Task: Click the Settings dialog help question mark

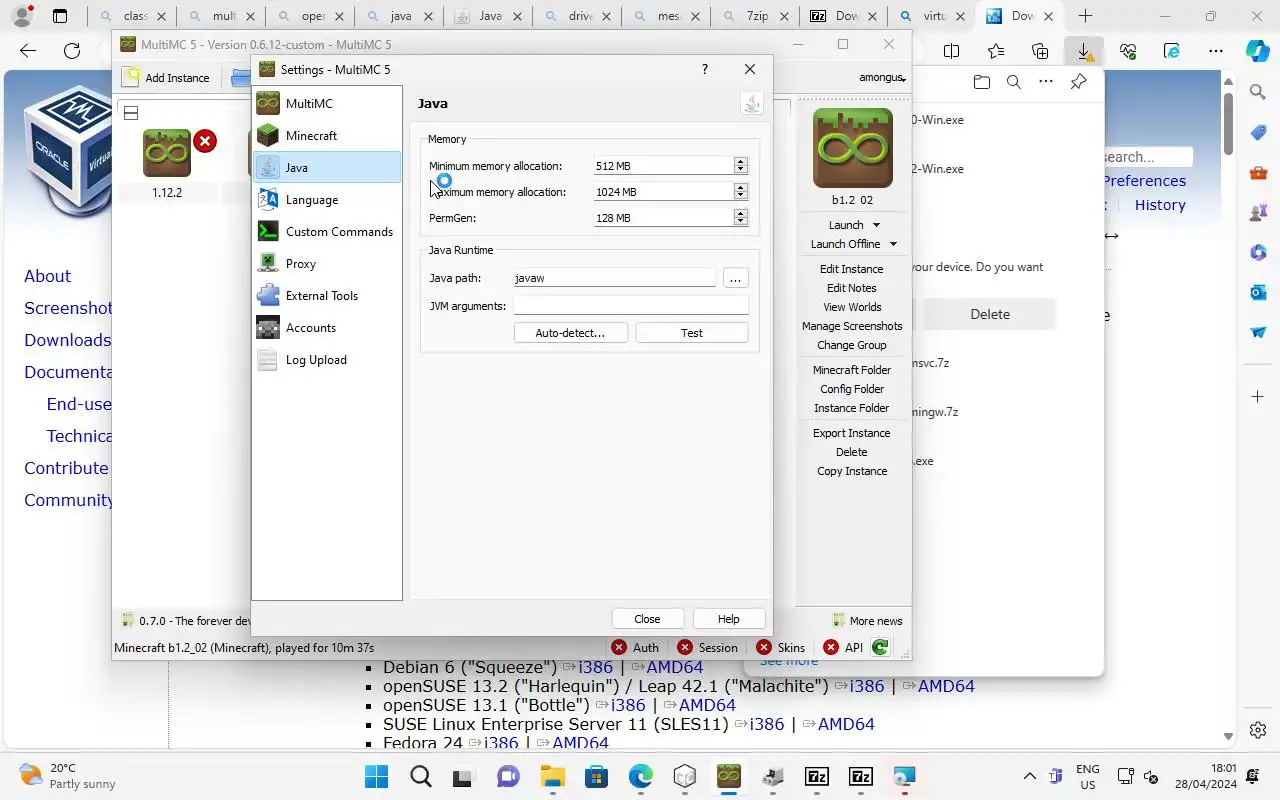Action: (704, 69)
